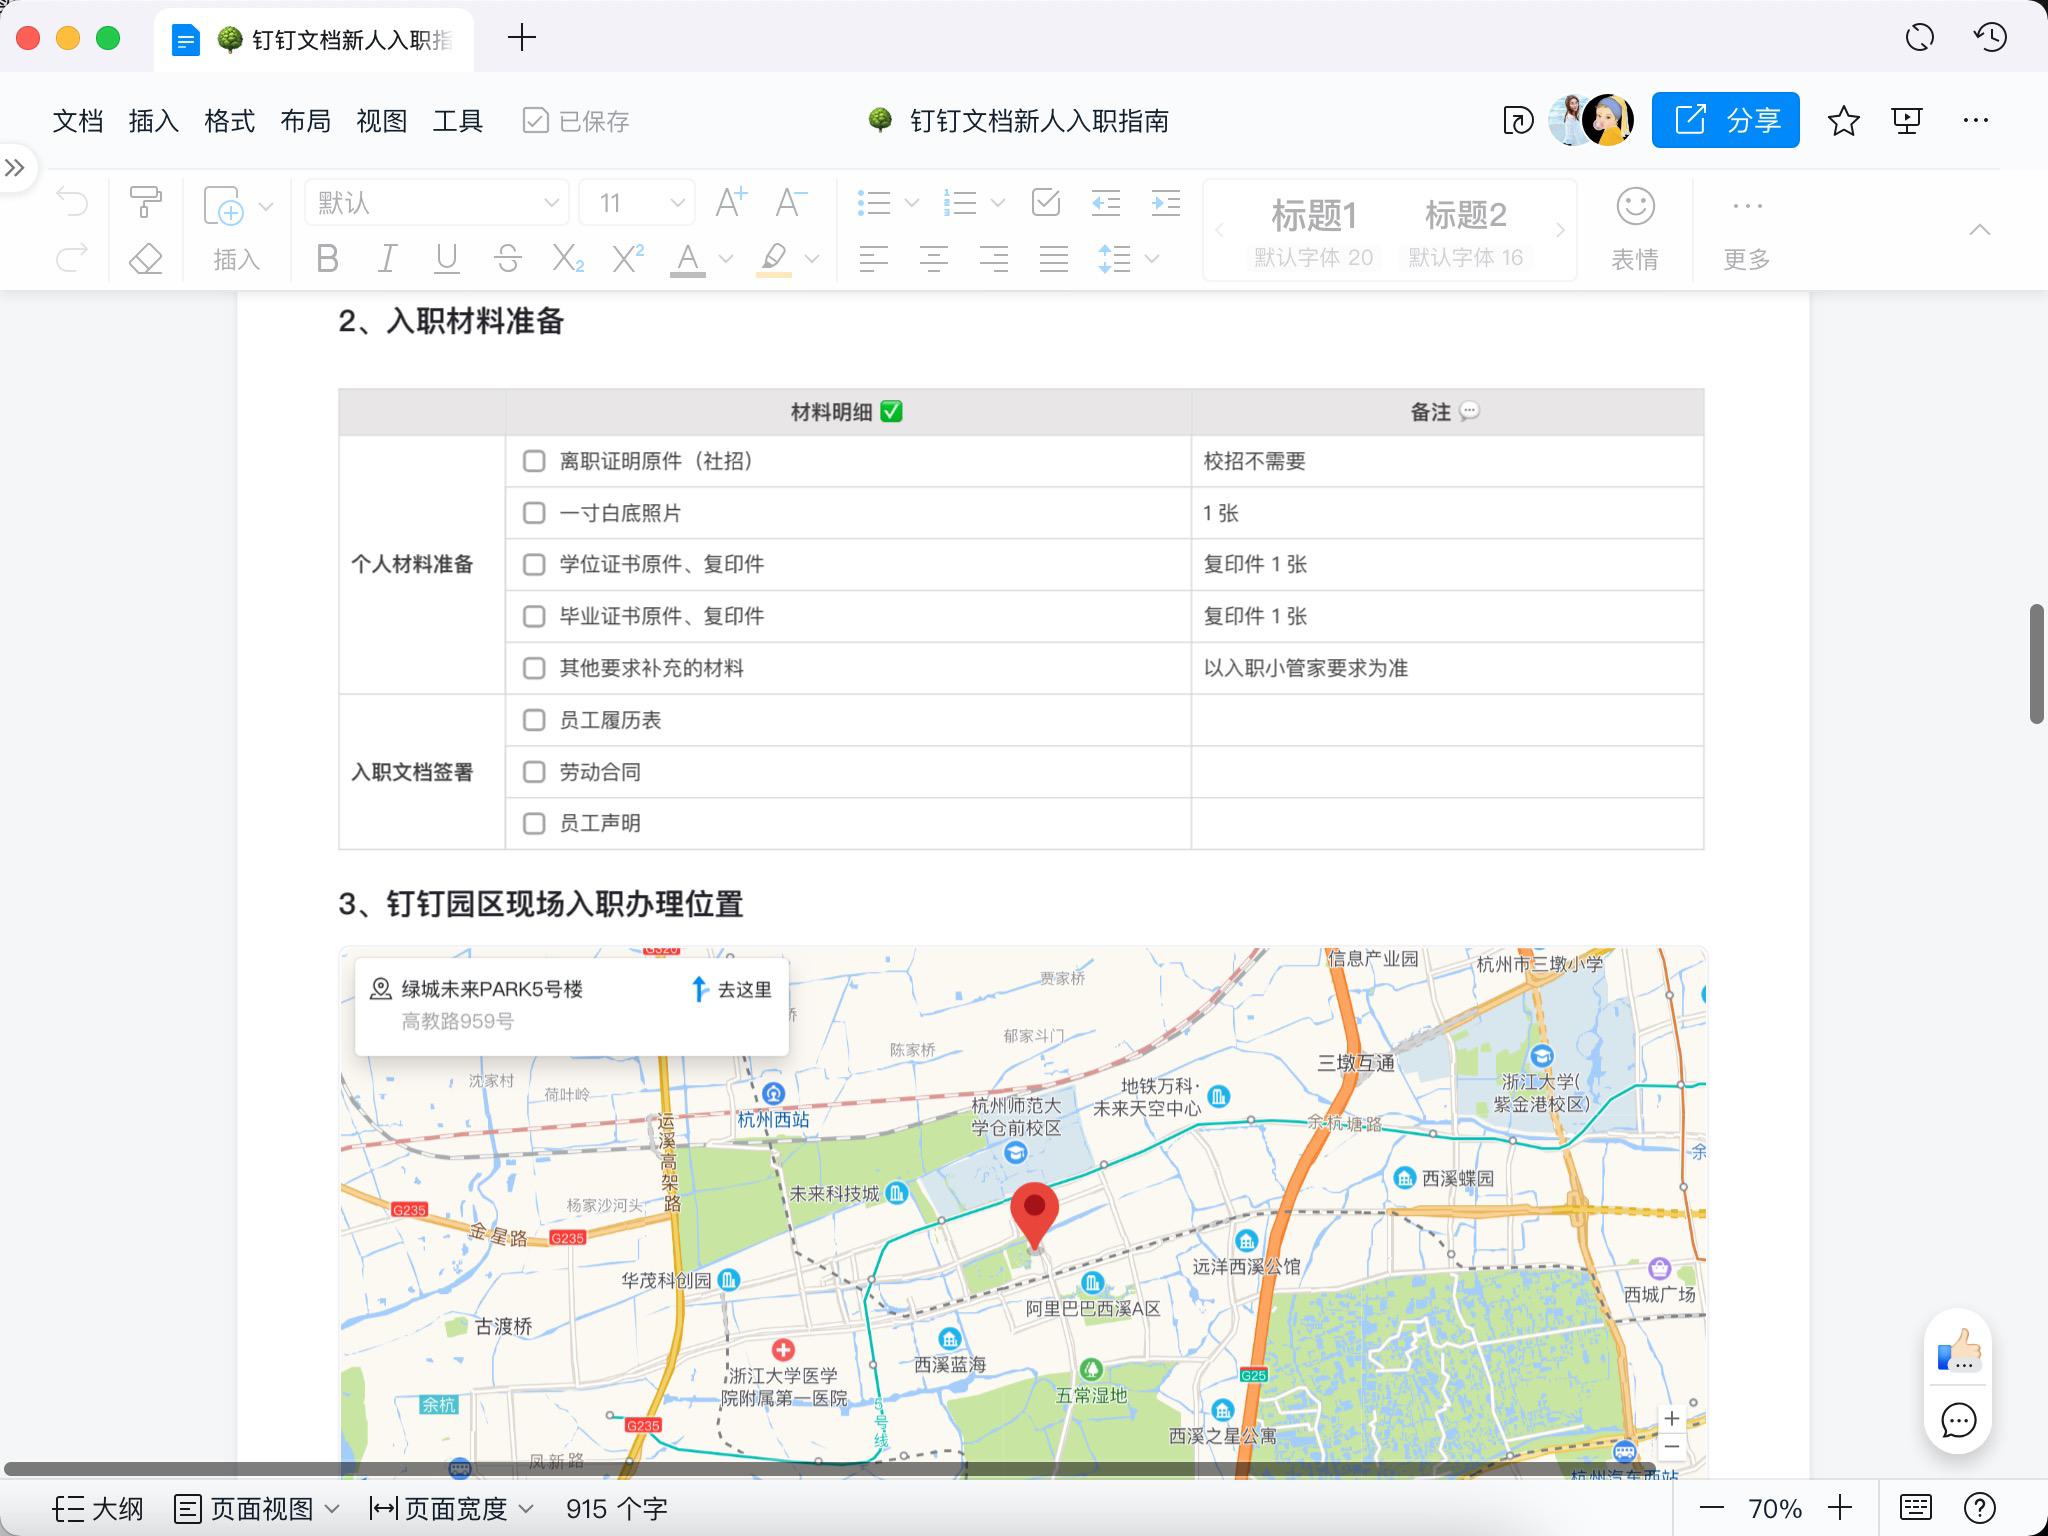
Task: Check the 员工声明 checkbox
Action: (535, 822)
